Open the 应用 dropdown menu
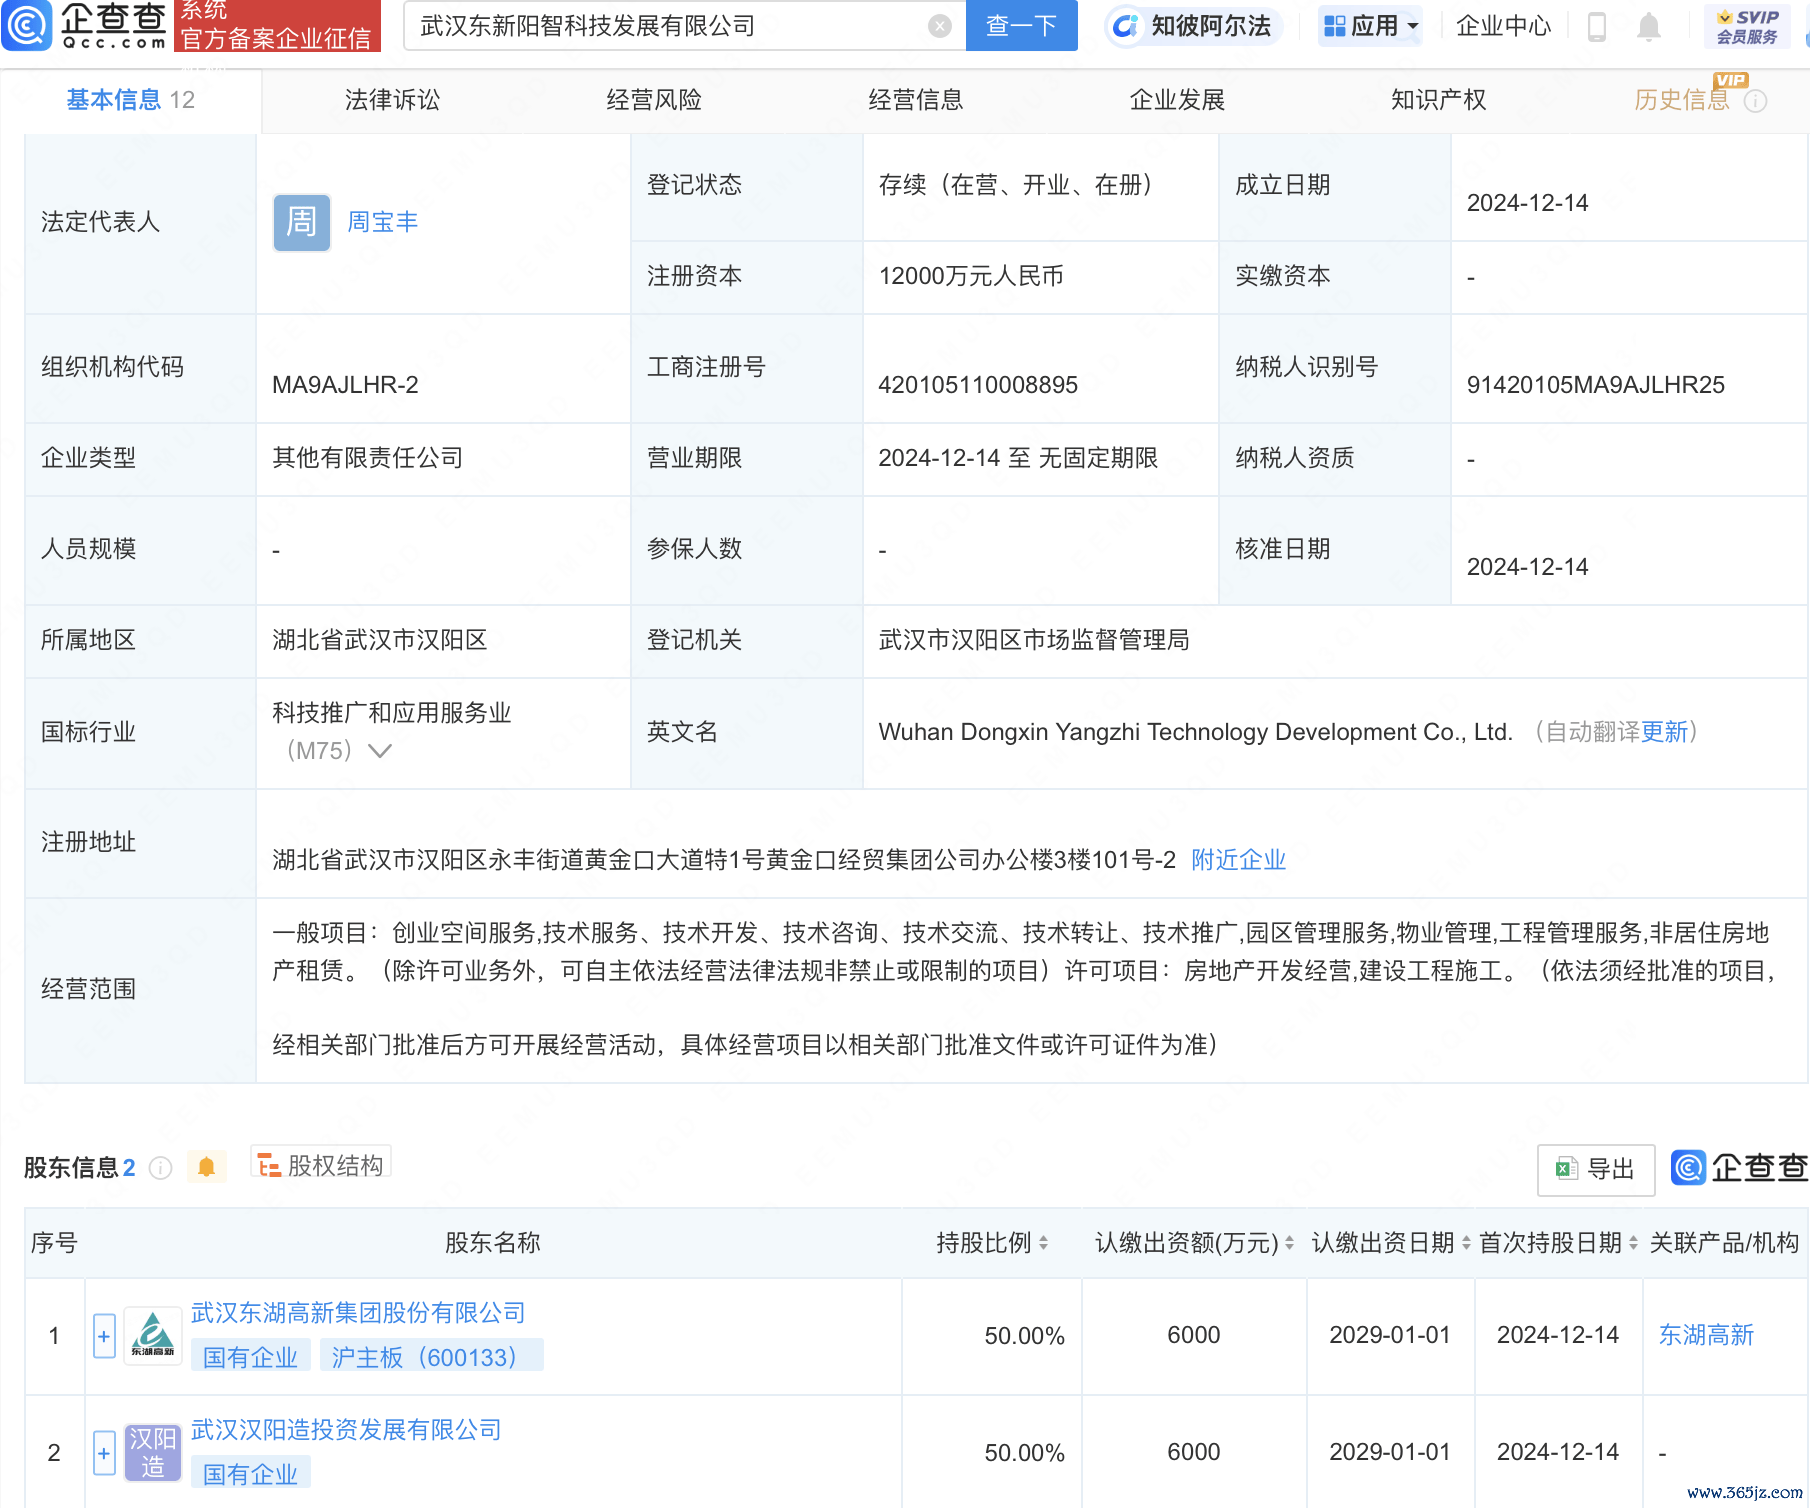The width and height of the screenshot is (1810, 1508). (1371, 26)
